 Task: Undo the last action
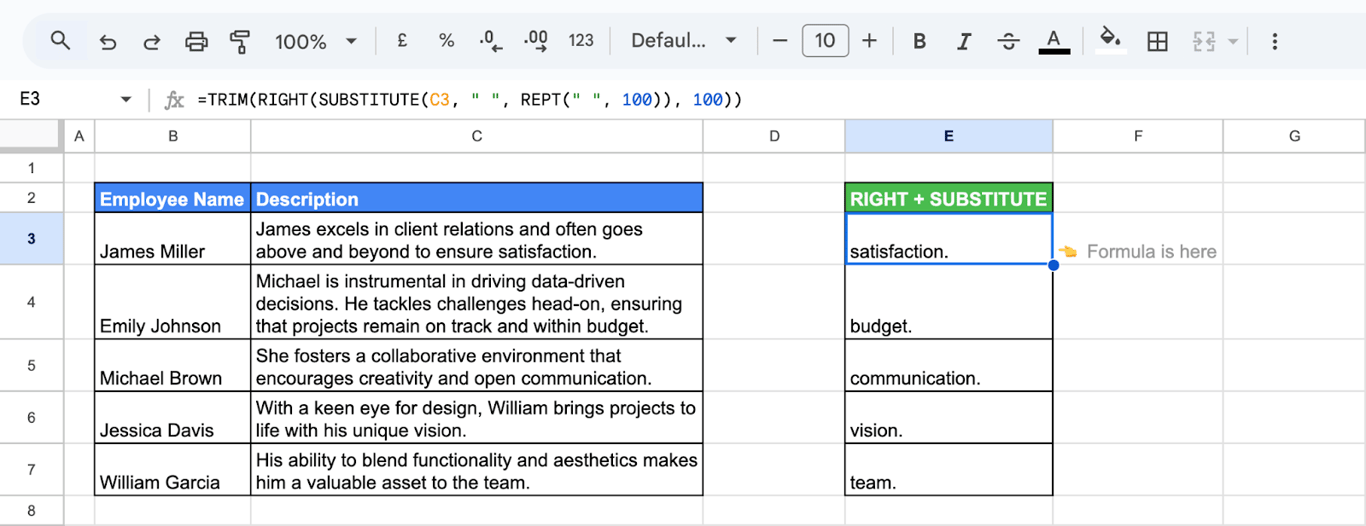click(x=108, y=41)
